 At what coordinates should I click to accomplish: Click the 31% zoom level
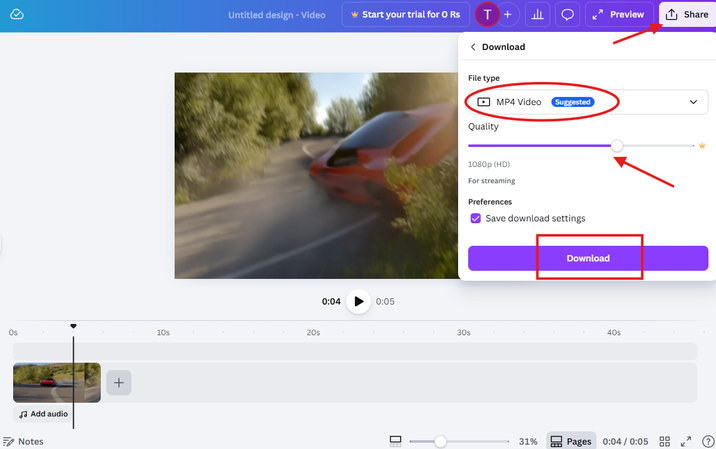tap(528, 442)
